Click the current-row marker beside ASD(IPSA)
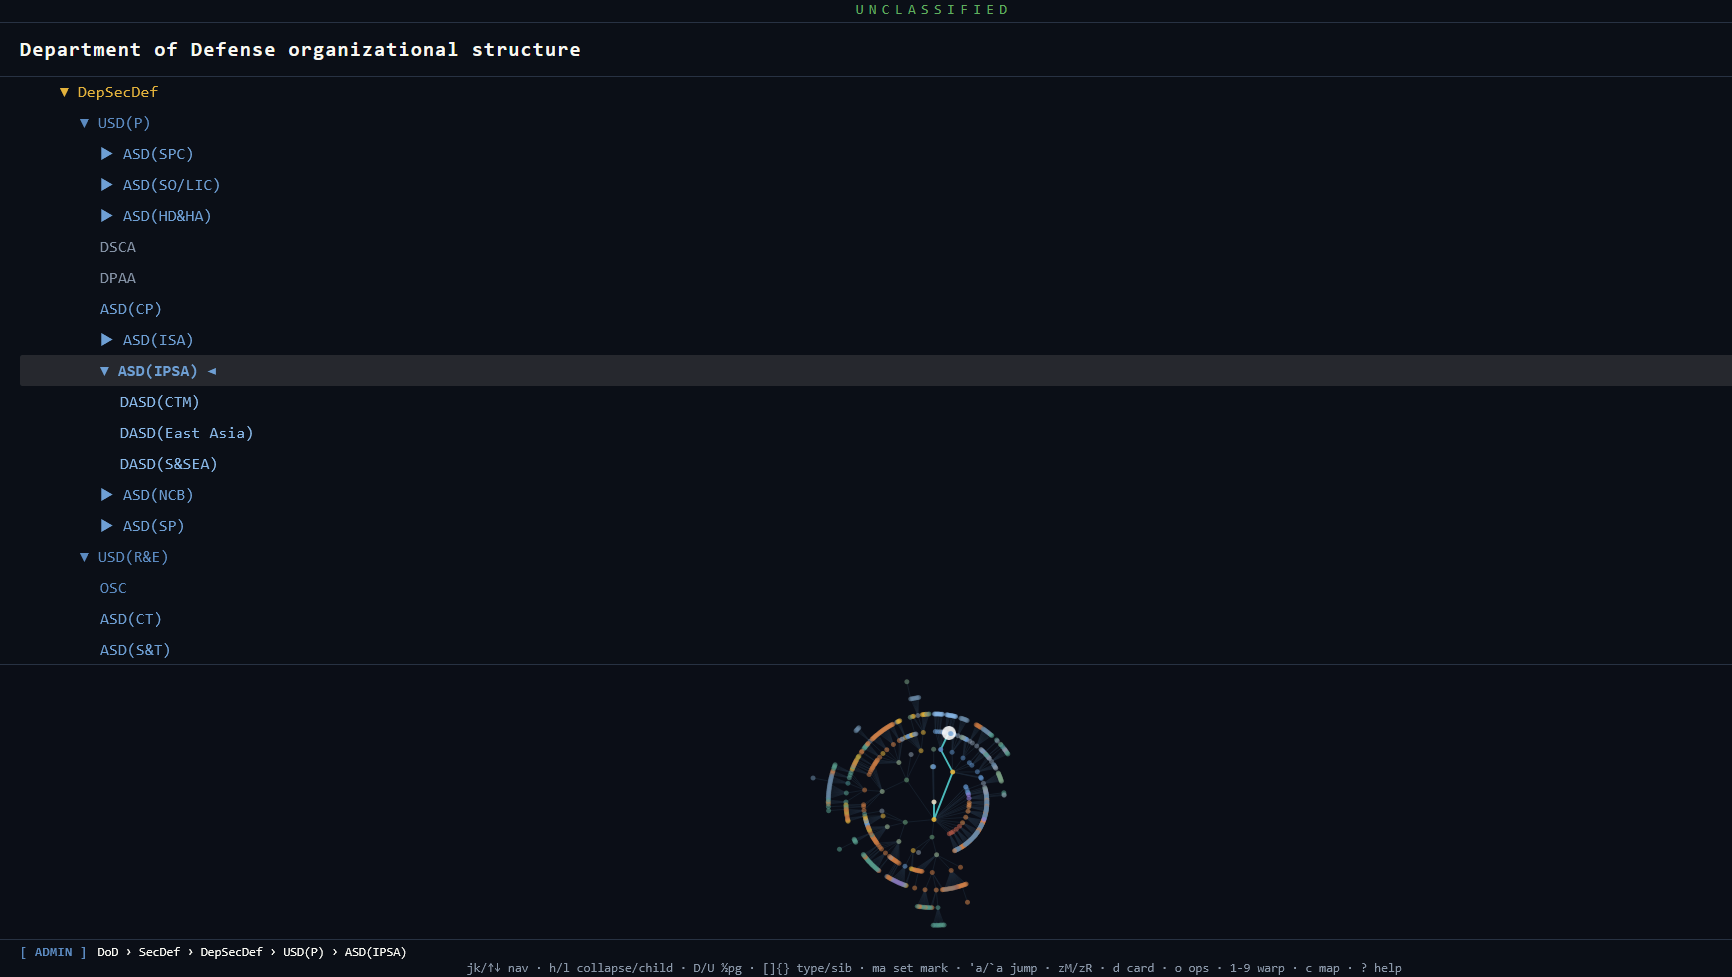Image resolution: width=1732 pixels, height=977 pixels. (x=212, y=371)
